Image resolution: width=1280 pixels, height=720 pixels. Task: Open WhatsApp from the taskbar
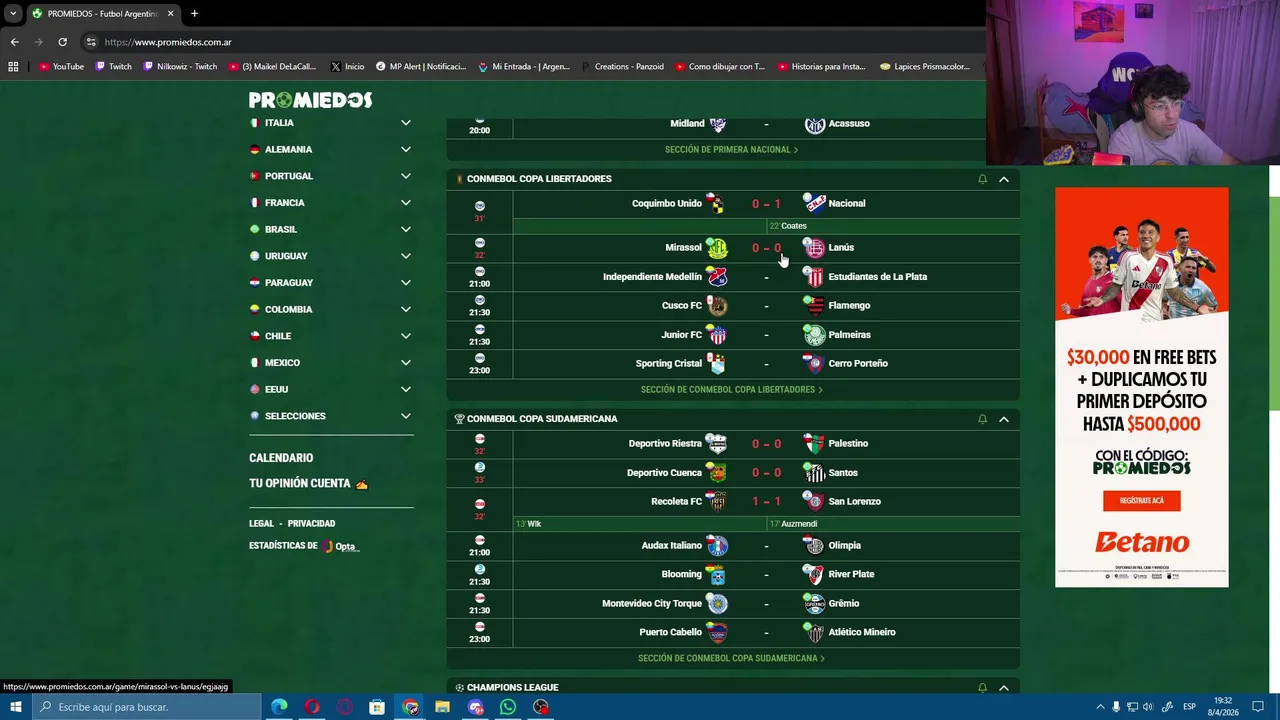tap(508, 707)
